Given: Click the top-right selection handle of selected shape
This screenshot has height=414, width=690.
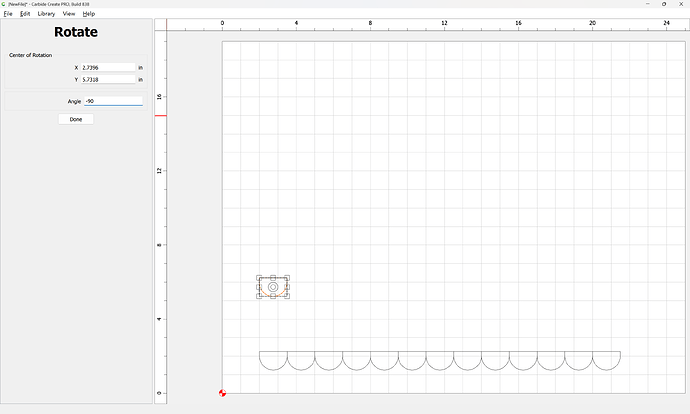Looking at the screenshot, I should (287, 278).
